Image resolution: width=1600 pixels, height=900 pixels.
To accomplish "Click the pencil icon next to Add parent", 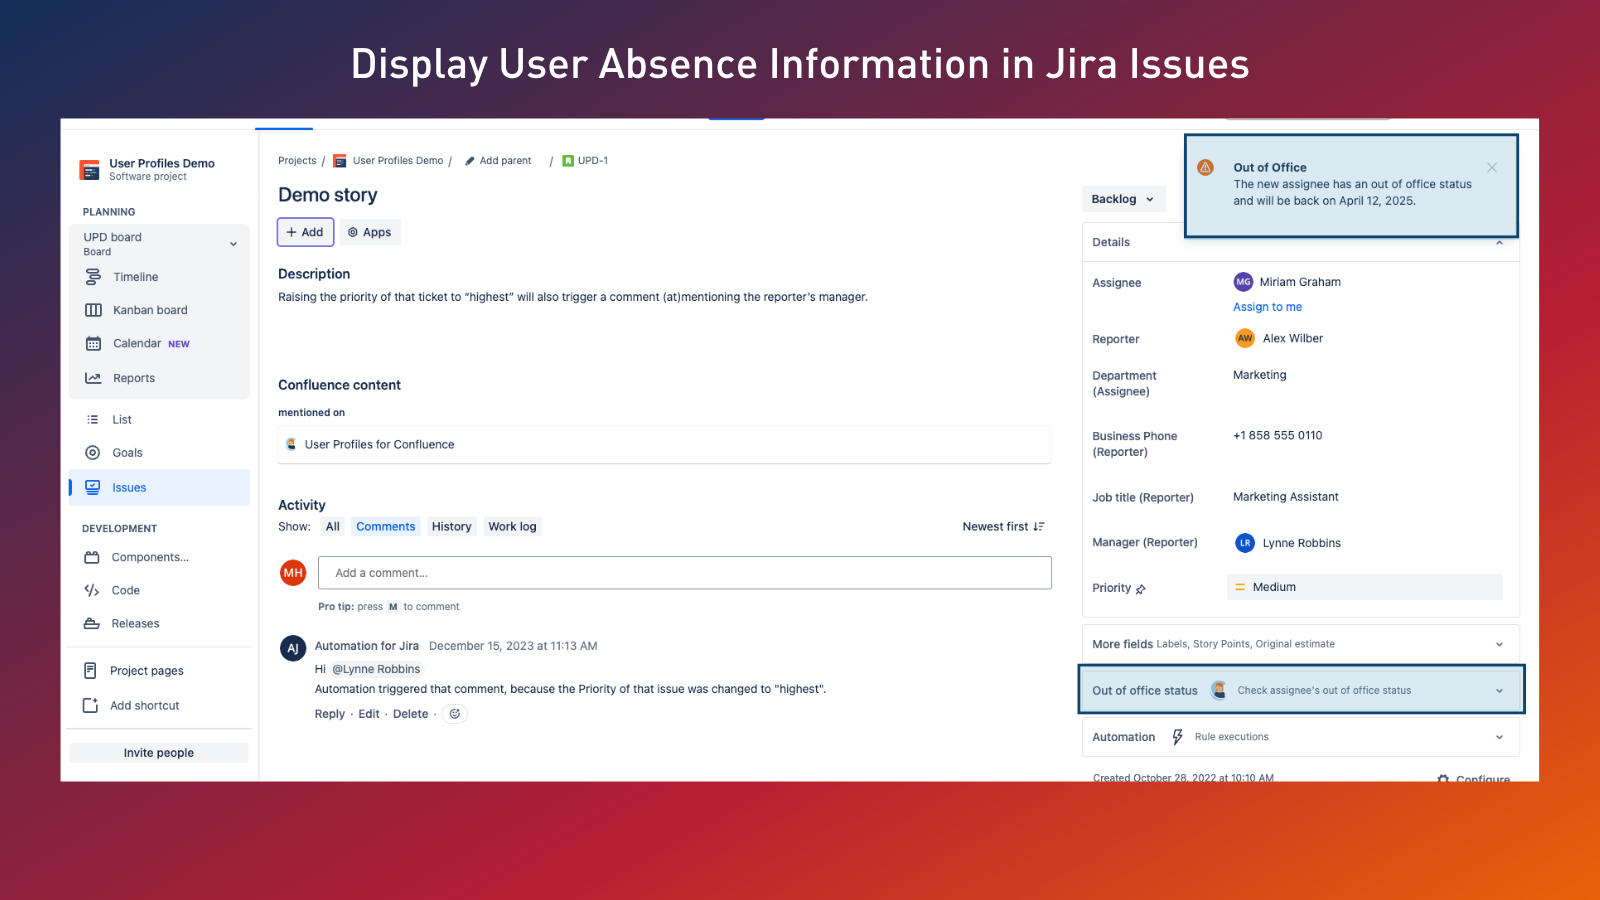I will 469,161.
